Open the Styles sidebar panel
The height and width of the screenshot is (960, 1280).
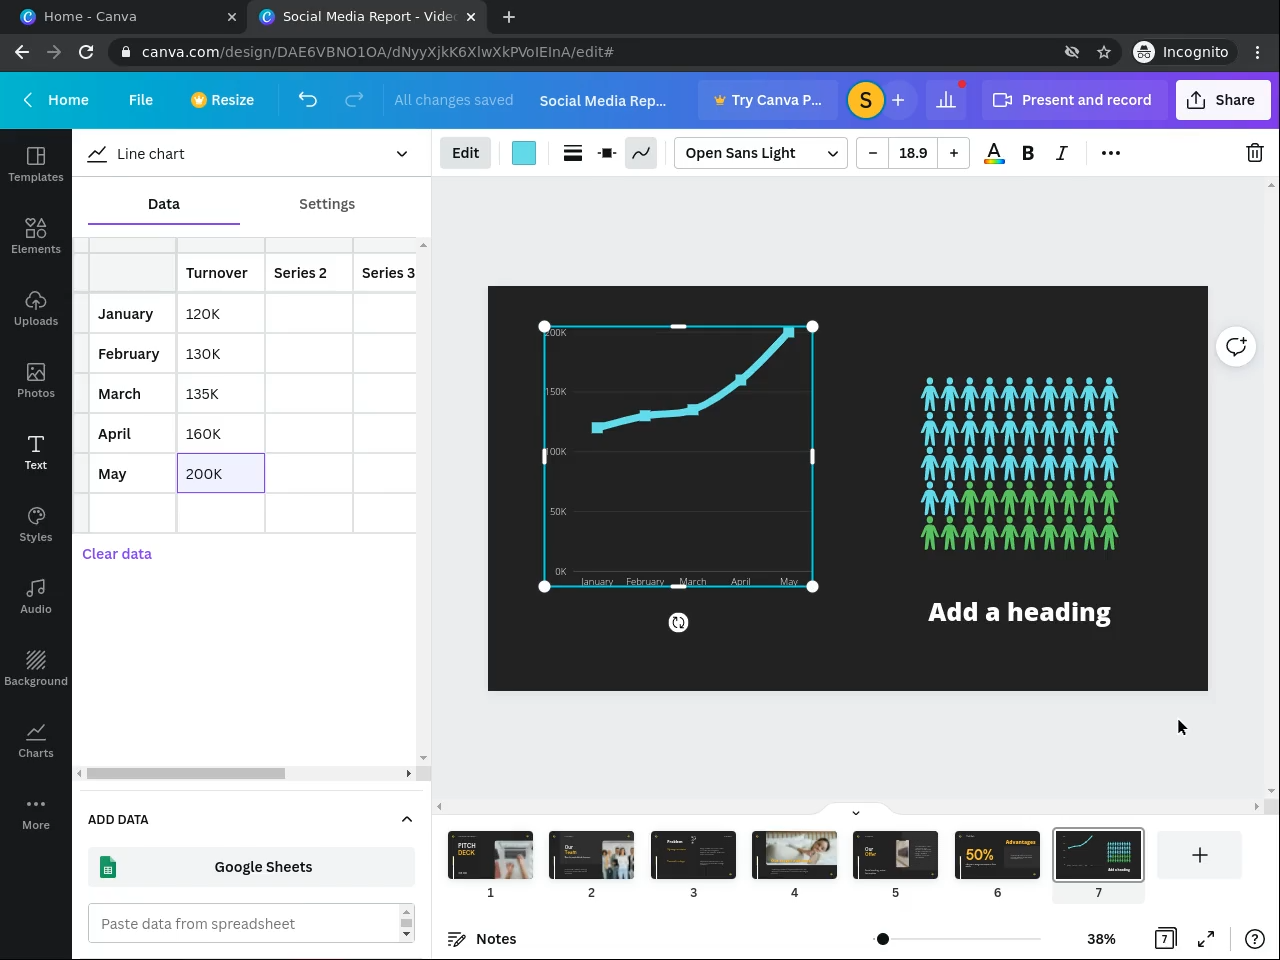pyautogui.click(x=36, y=524)
